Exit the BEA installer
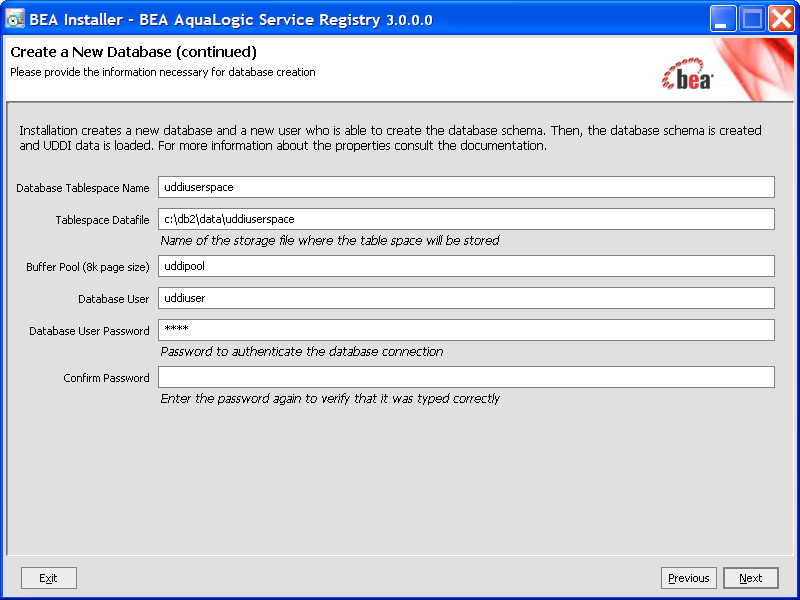 coord(49,578)
